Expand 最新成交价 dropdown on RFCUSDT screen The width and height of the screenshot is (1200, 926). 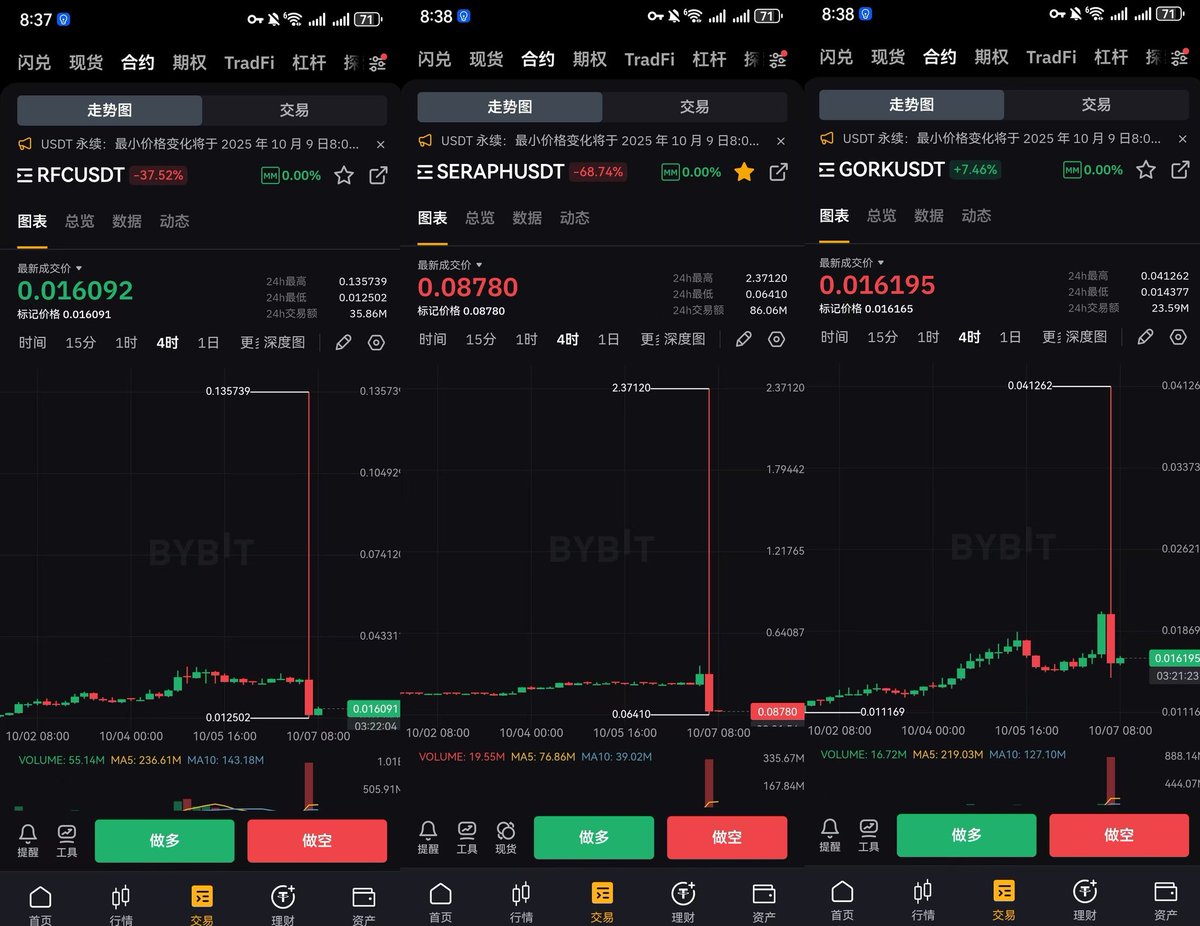(50, 268)
